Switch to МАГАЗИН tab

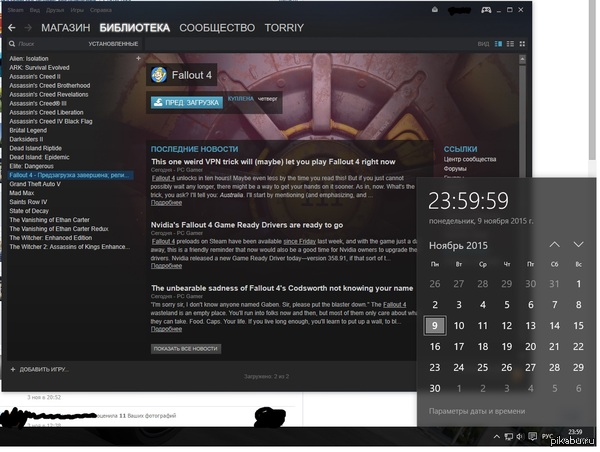(x=66, y=28)
